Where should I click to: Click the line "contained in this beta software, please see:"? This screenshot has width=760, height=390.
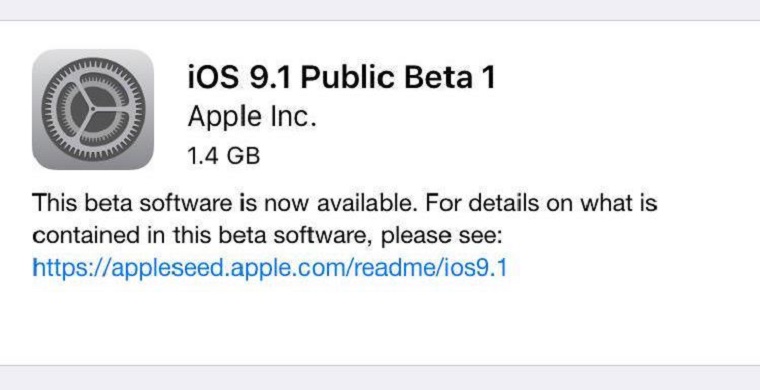[269, 236]
